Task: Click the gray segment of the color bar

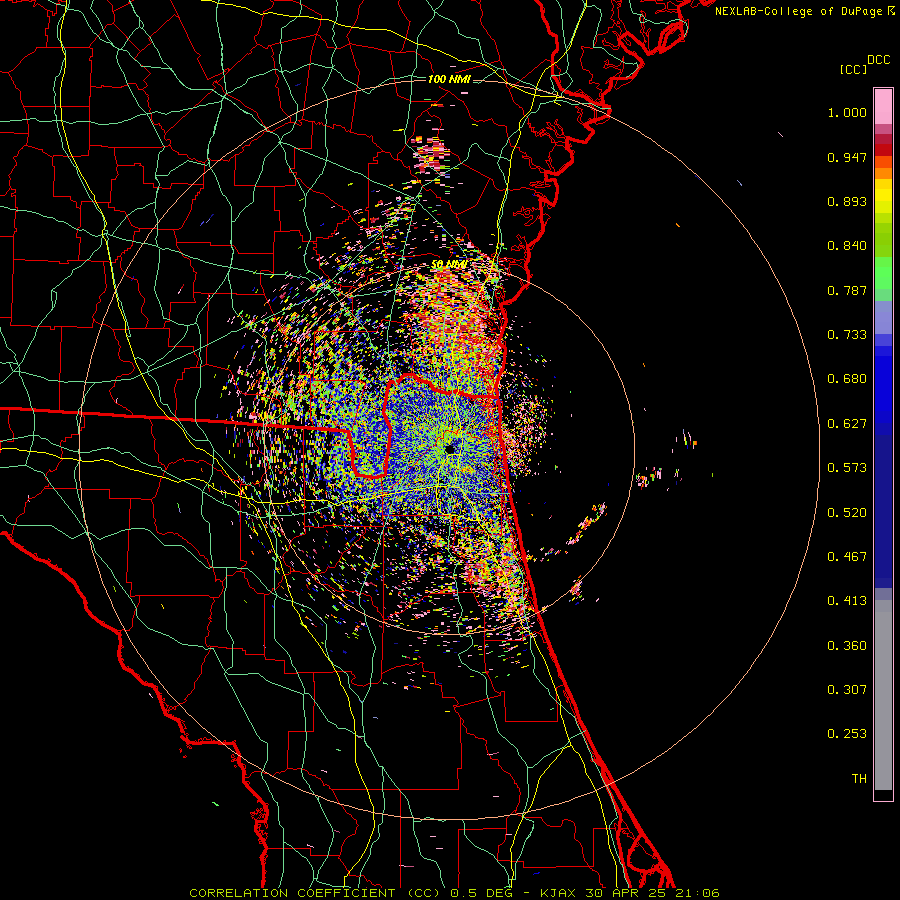Action: pyautogui.click(x=883, y=695)
